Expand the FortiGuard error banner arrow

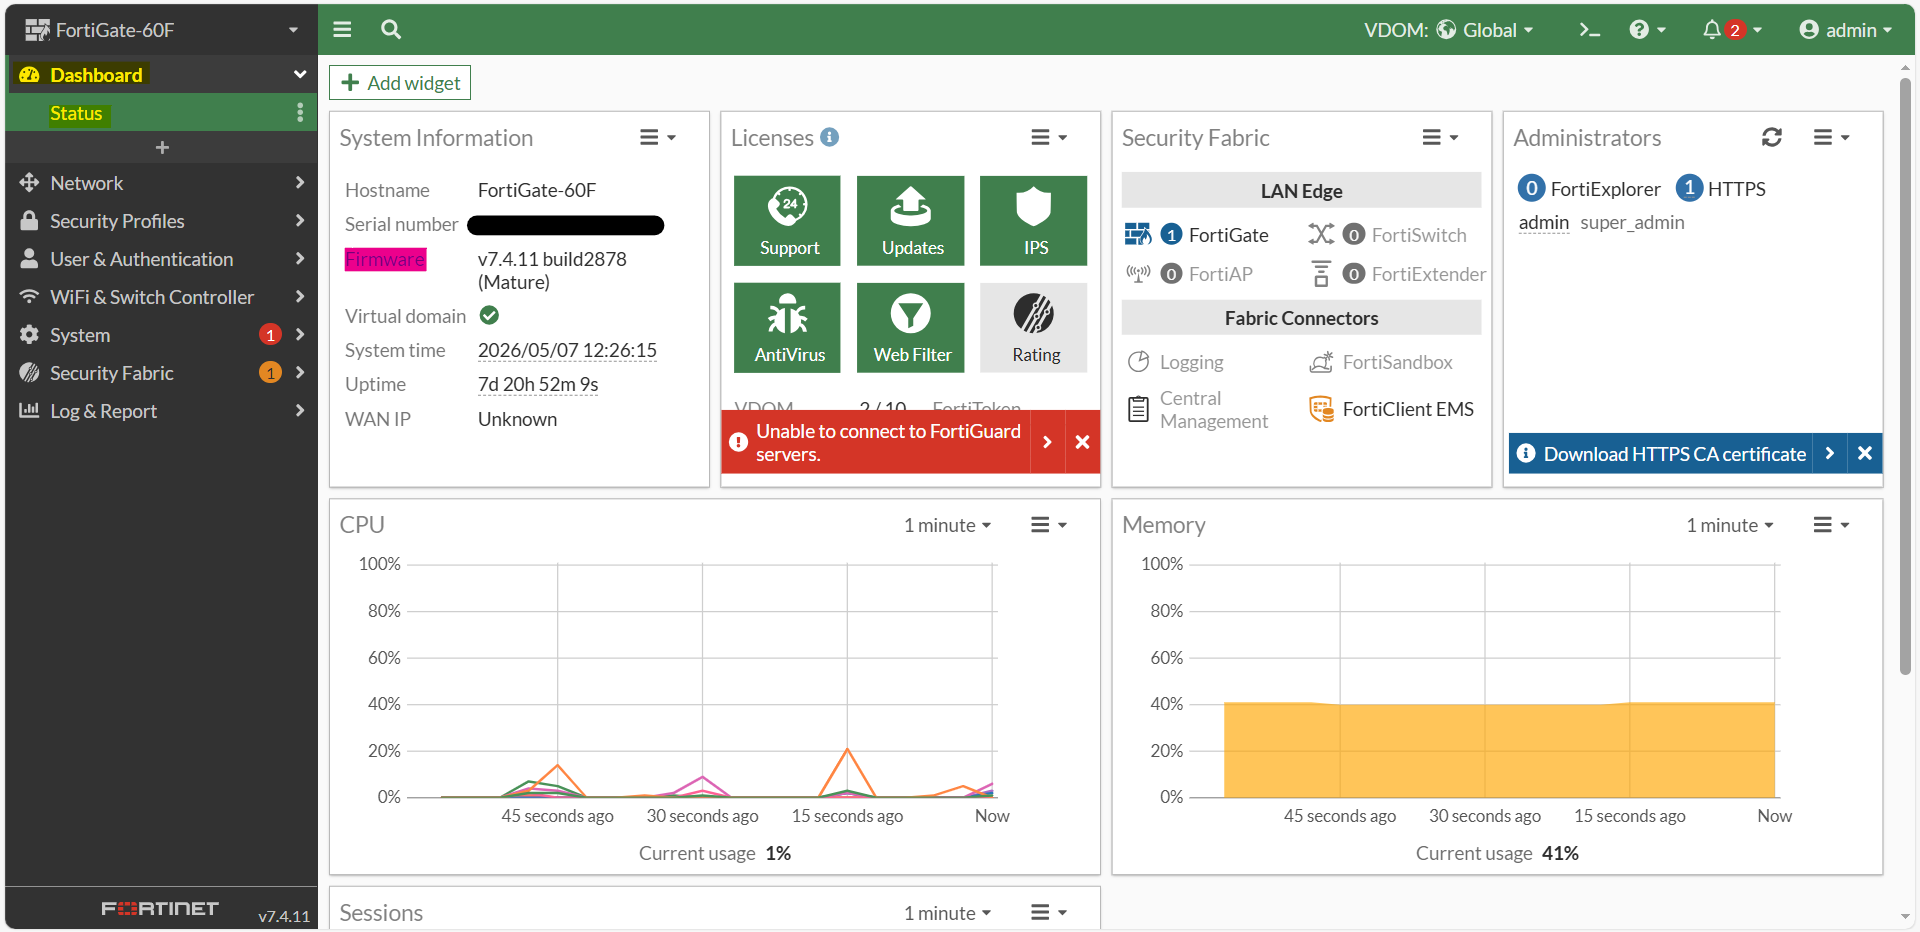(1047, 442)
